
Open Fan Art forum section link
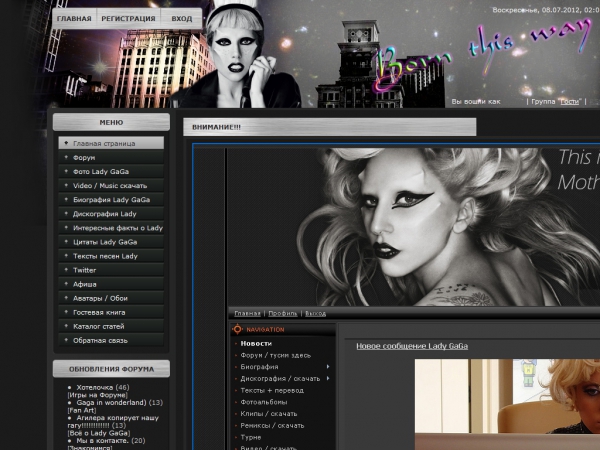(x=82, y=410)
